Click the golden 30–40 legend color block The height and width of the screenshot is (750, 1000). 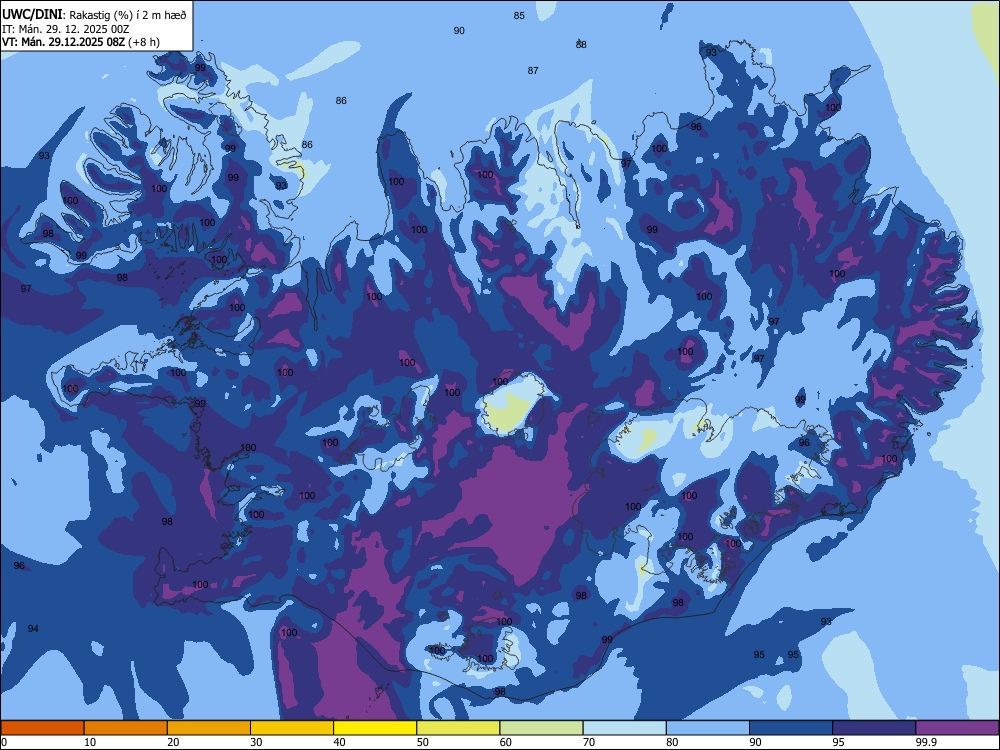[x=292, y=728]
